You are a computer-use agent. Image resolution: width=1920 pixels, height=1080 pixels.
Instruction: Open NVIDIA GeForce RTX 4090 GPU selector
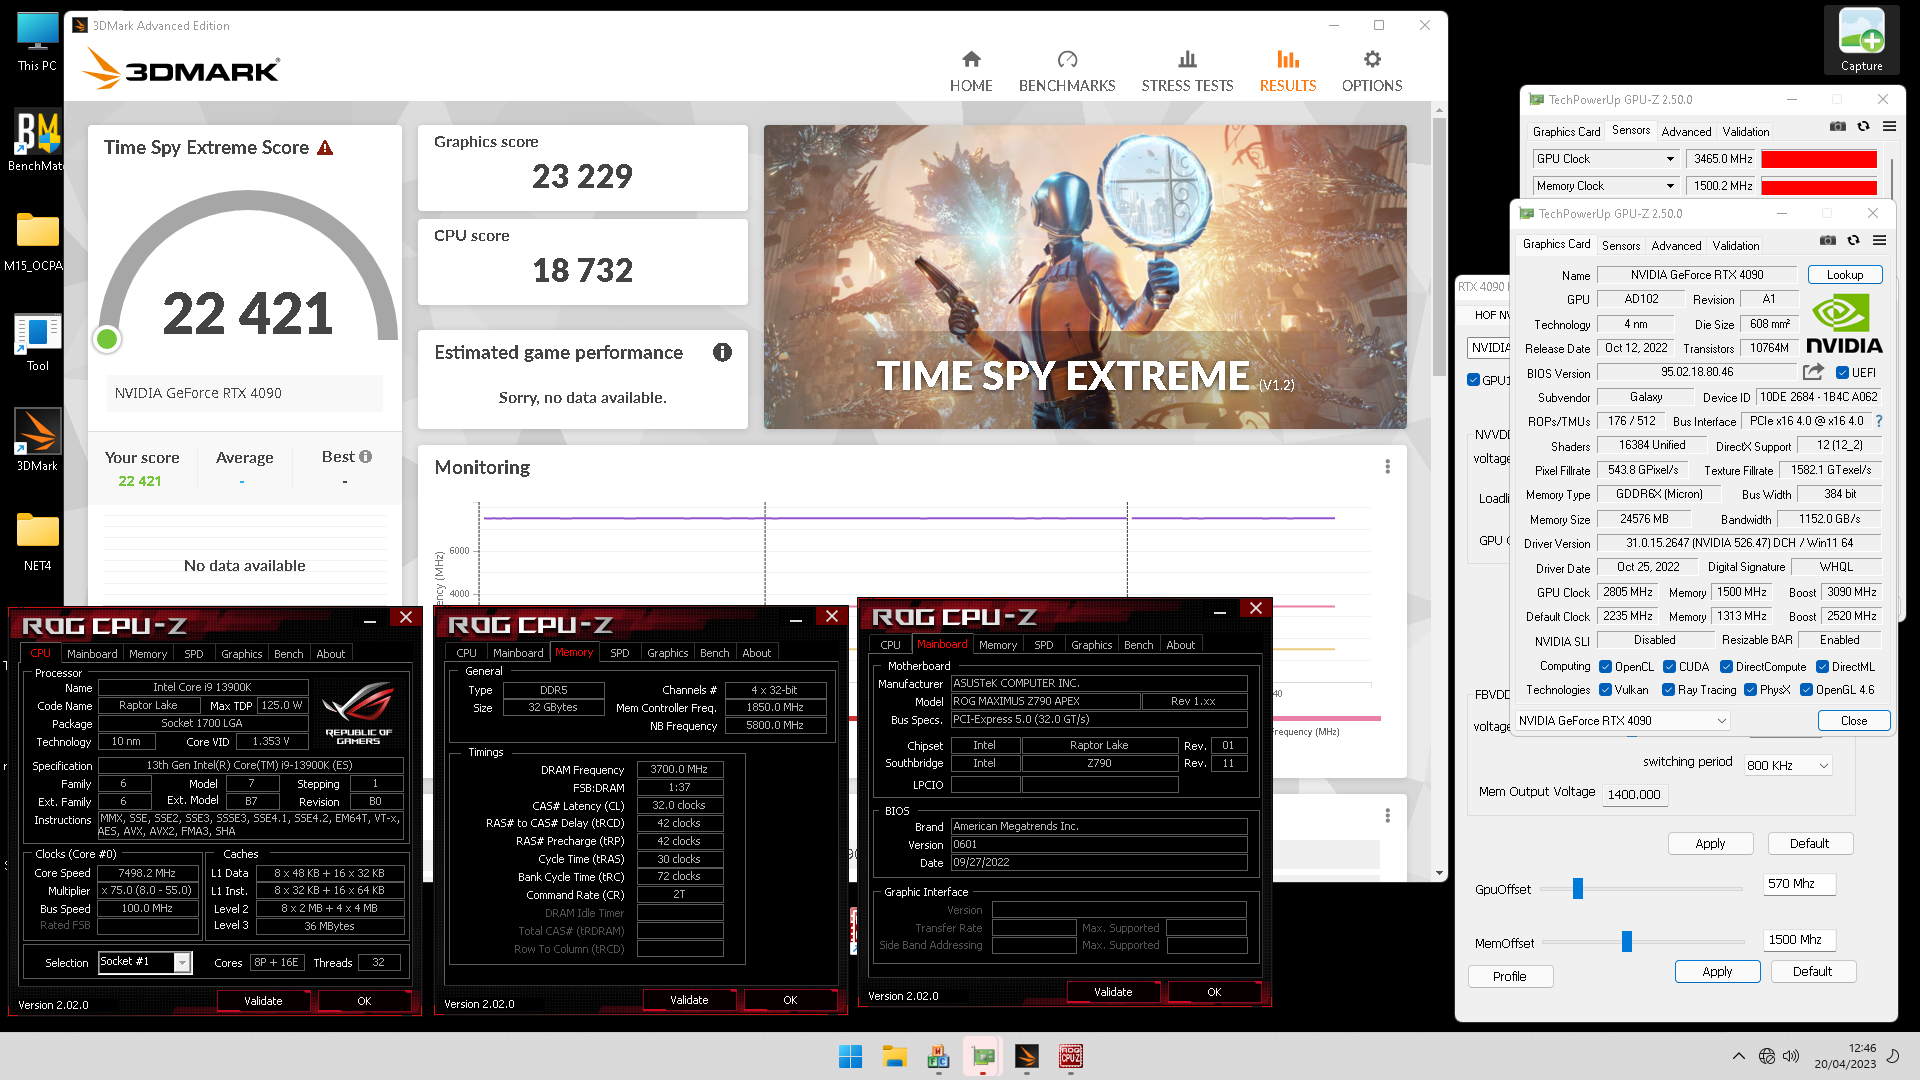point(1622,720)
